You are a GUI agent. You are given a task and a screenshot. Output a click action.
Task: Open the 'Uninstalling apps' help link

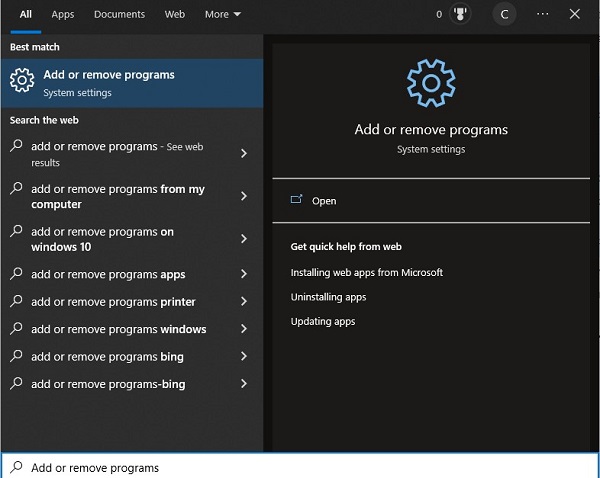pos(328,297)
